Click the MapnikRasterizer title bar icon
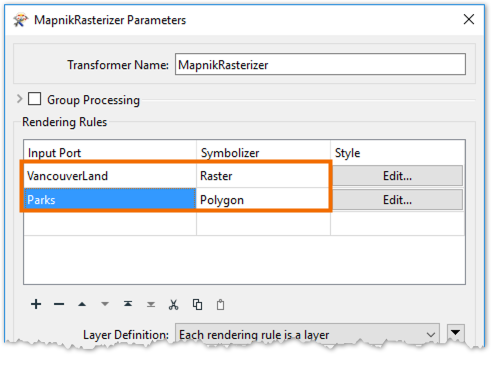This screenshot has width=491, height=379. point(20,20)
